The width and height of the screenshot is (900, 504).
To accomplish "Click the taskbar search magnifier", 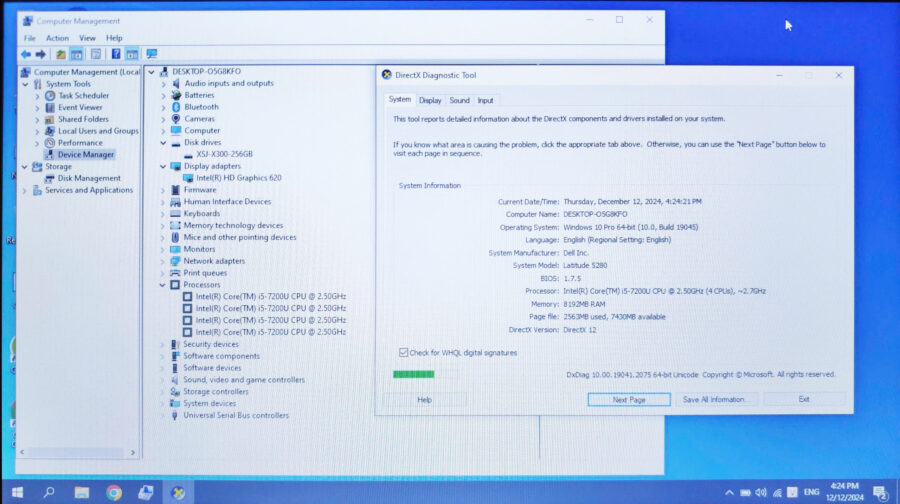I will point(49,492).
